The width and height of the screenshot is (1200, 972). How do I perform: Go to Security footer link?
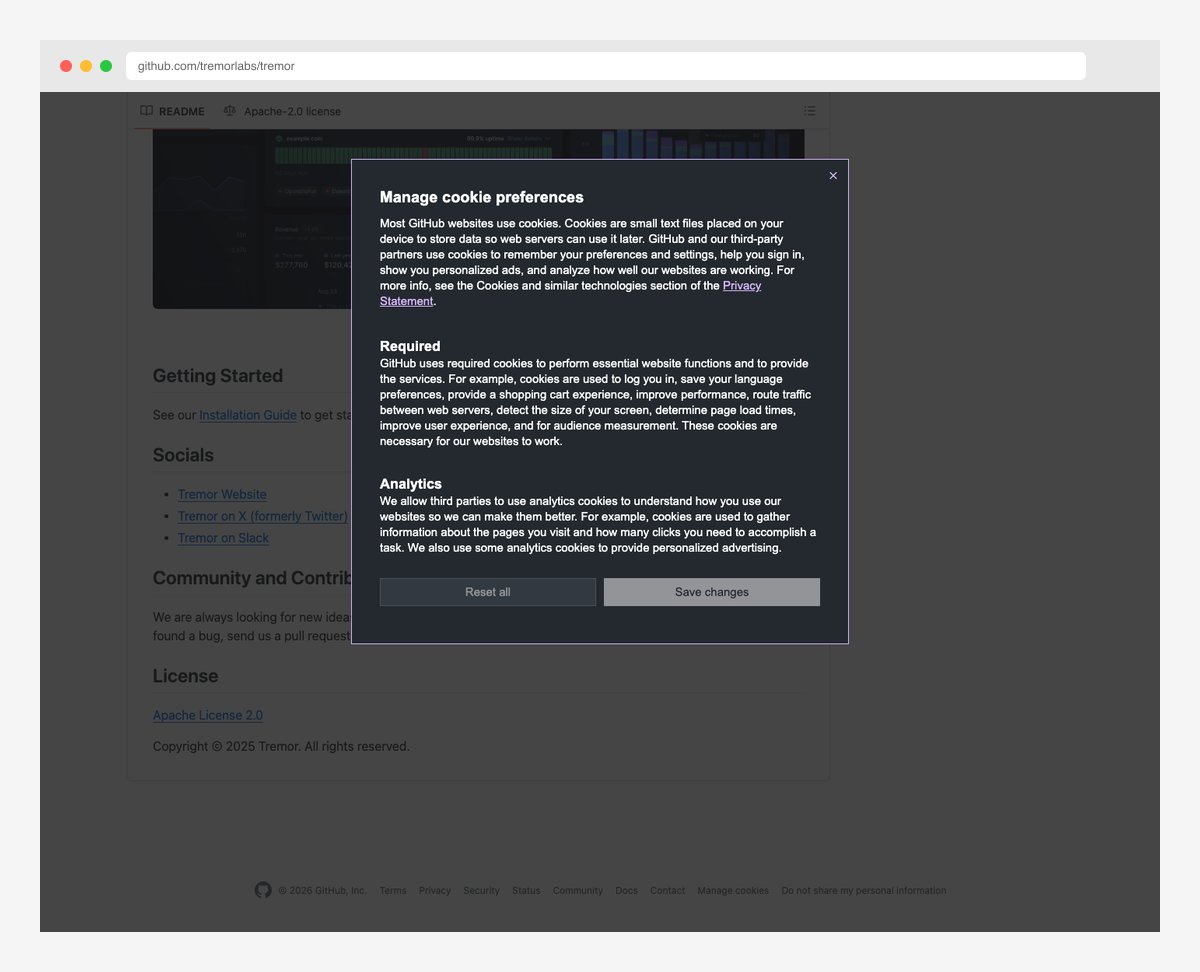(x=481, y=890)
